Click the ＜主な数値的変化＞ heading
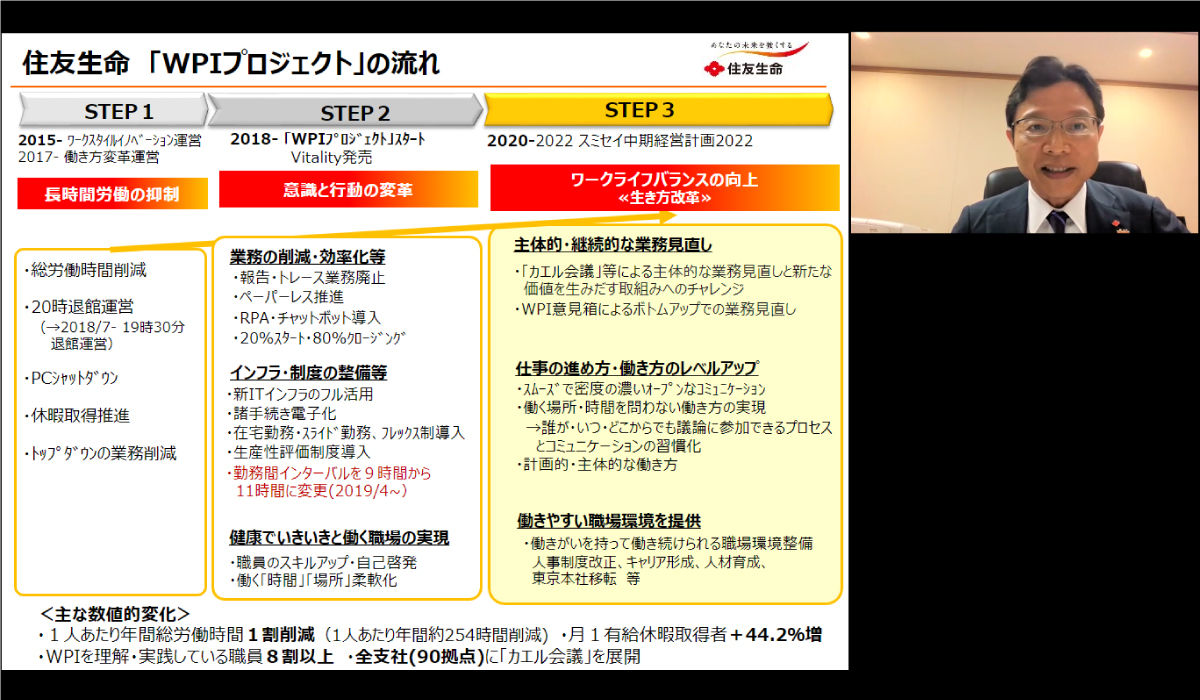The image size is (1200, 700). (x=115, y=614)
